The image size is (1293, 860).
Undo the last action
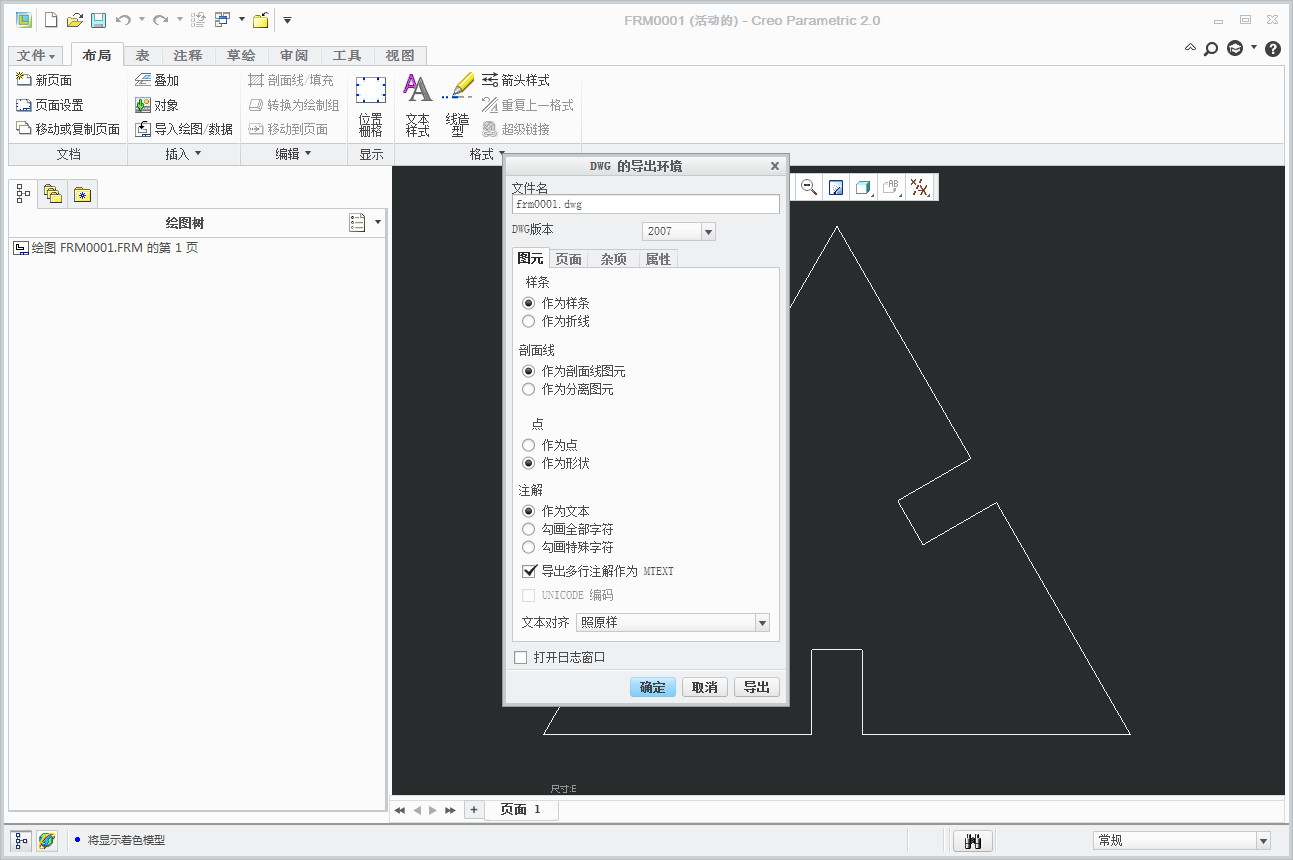point(123,20)
